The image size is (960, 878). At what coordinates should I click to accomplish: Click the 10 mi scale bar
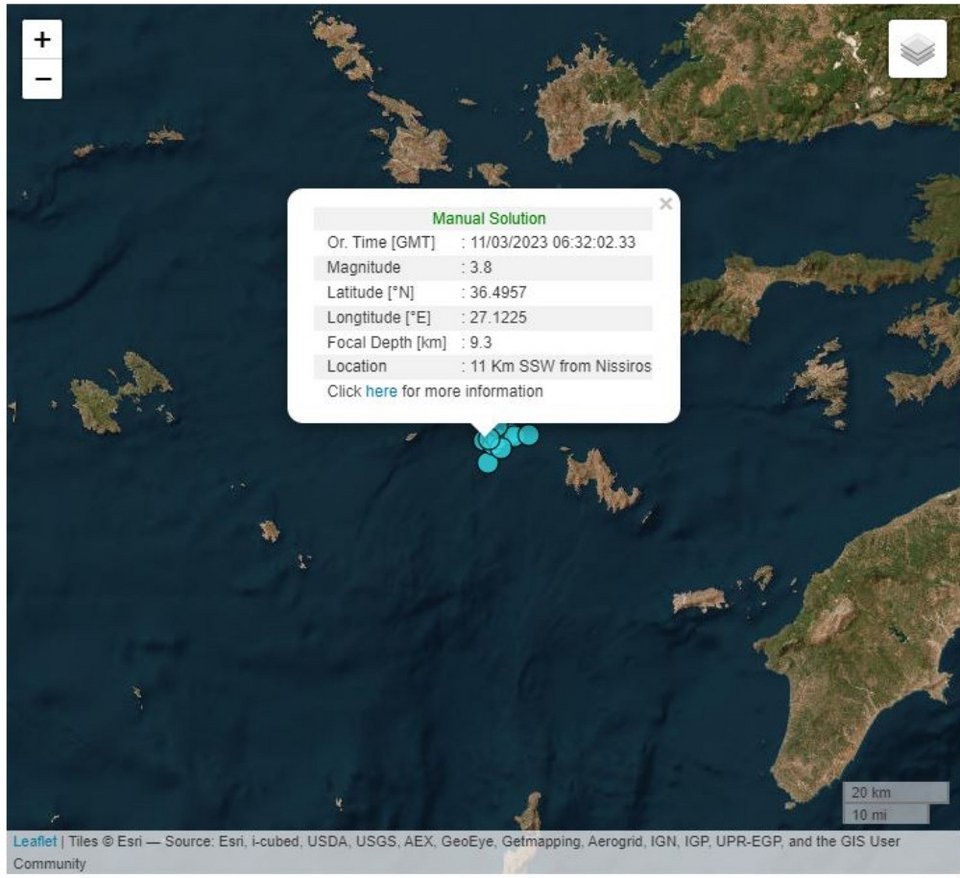pos(886,813)
